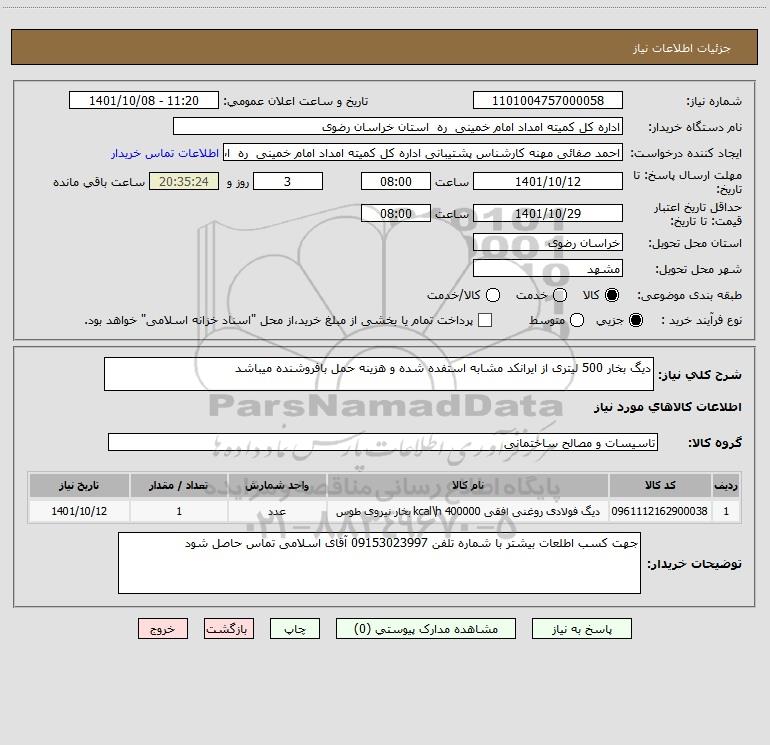
Task: Click the ساعت باقی مانده label
Action: (99, 182)
